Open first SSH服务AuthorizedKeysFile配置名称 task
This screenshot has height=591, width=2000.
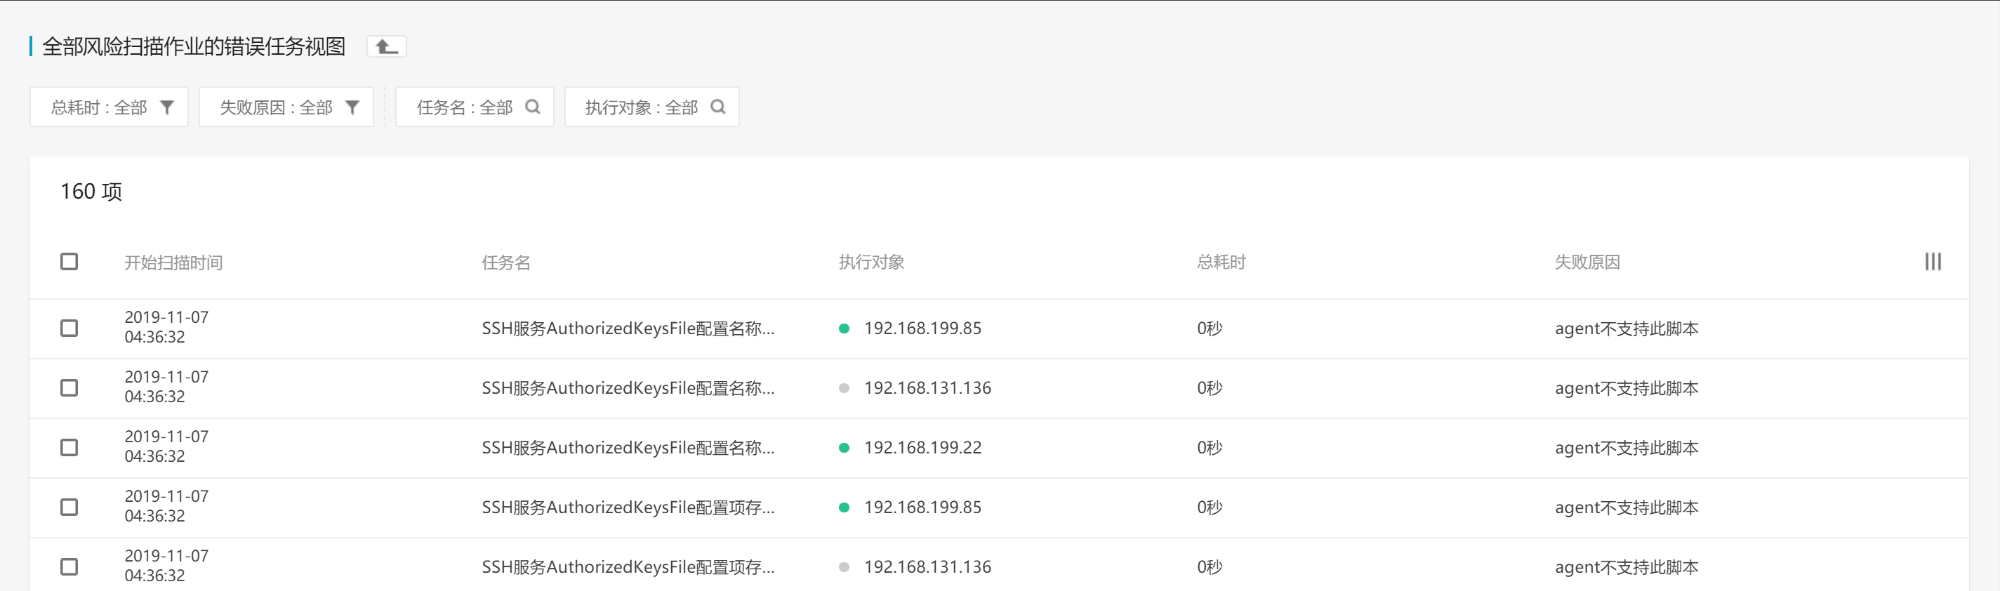(628, 328)
